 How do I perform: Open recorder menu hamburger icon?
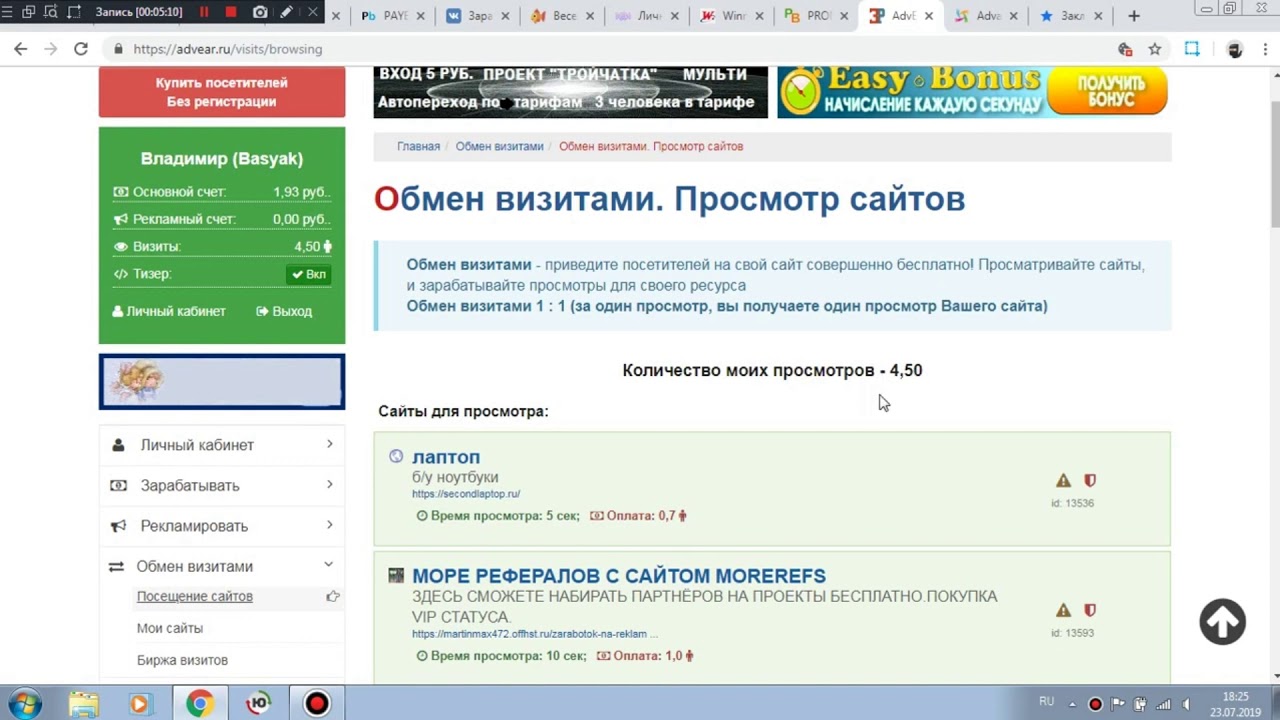coord(8,13)
